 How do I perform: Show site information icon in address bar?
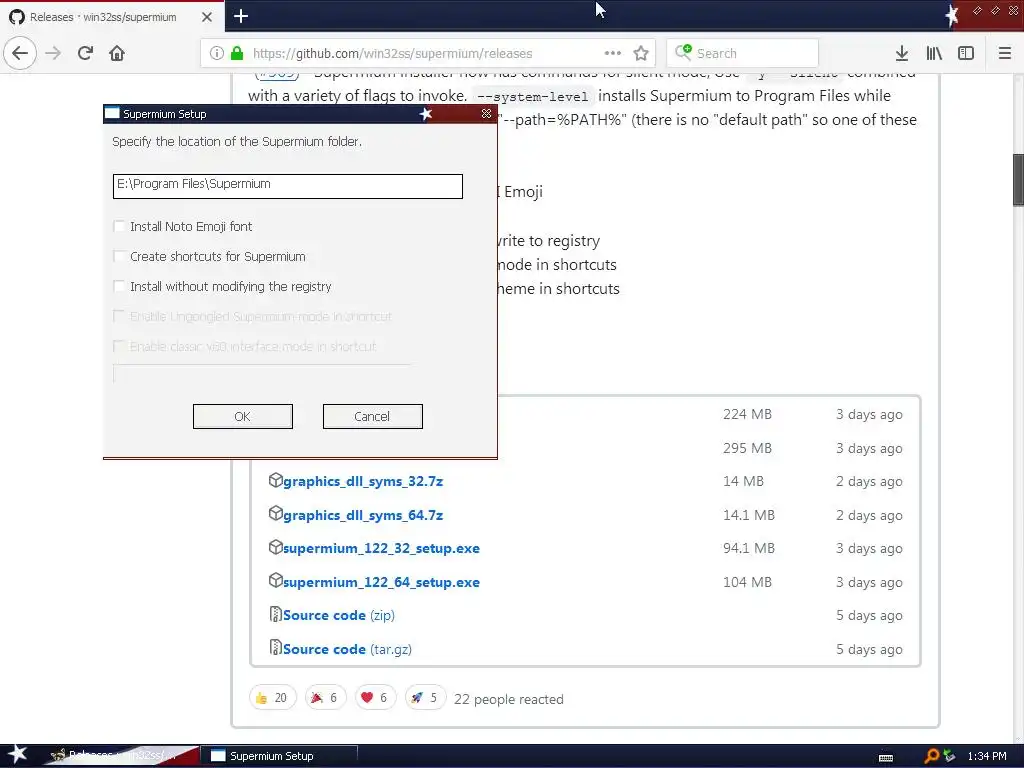click(217, 54)
